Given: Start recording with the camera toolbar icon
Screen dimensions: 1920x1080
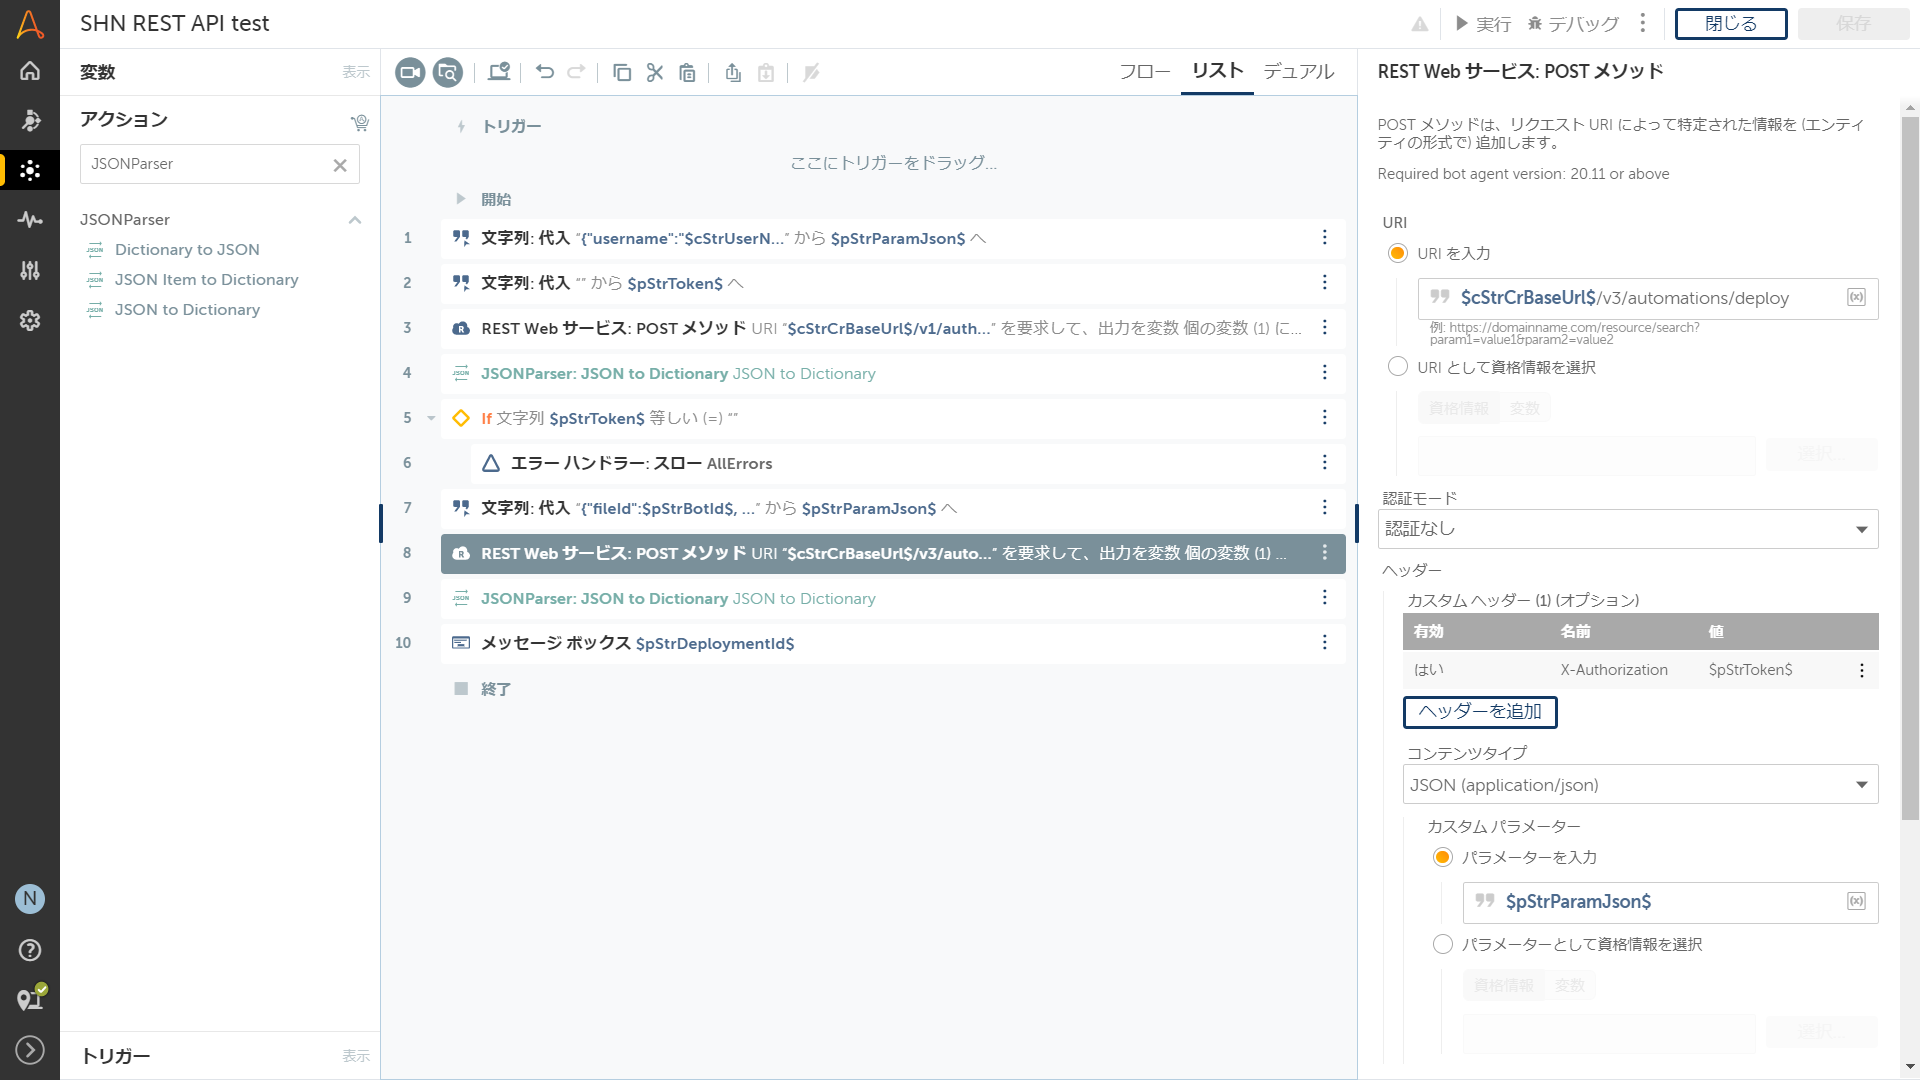Looking at the screenshot, I should [410, 72].
